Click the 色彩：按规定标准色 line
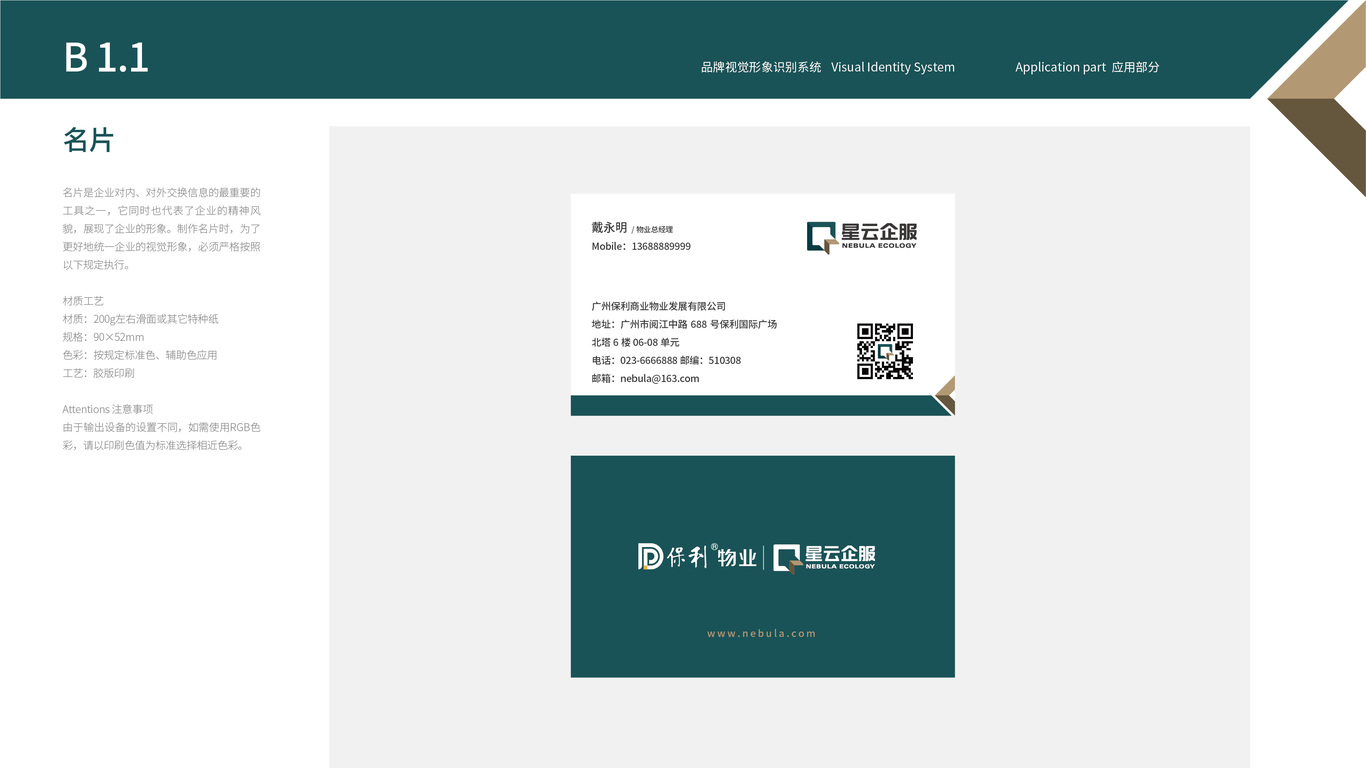This screenshot has height=768, width=1366. coord(139,355)
